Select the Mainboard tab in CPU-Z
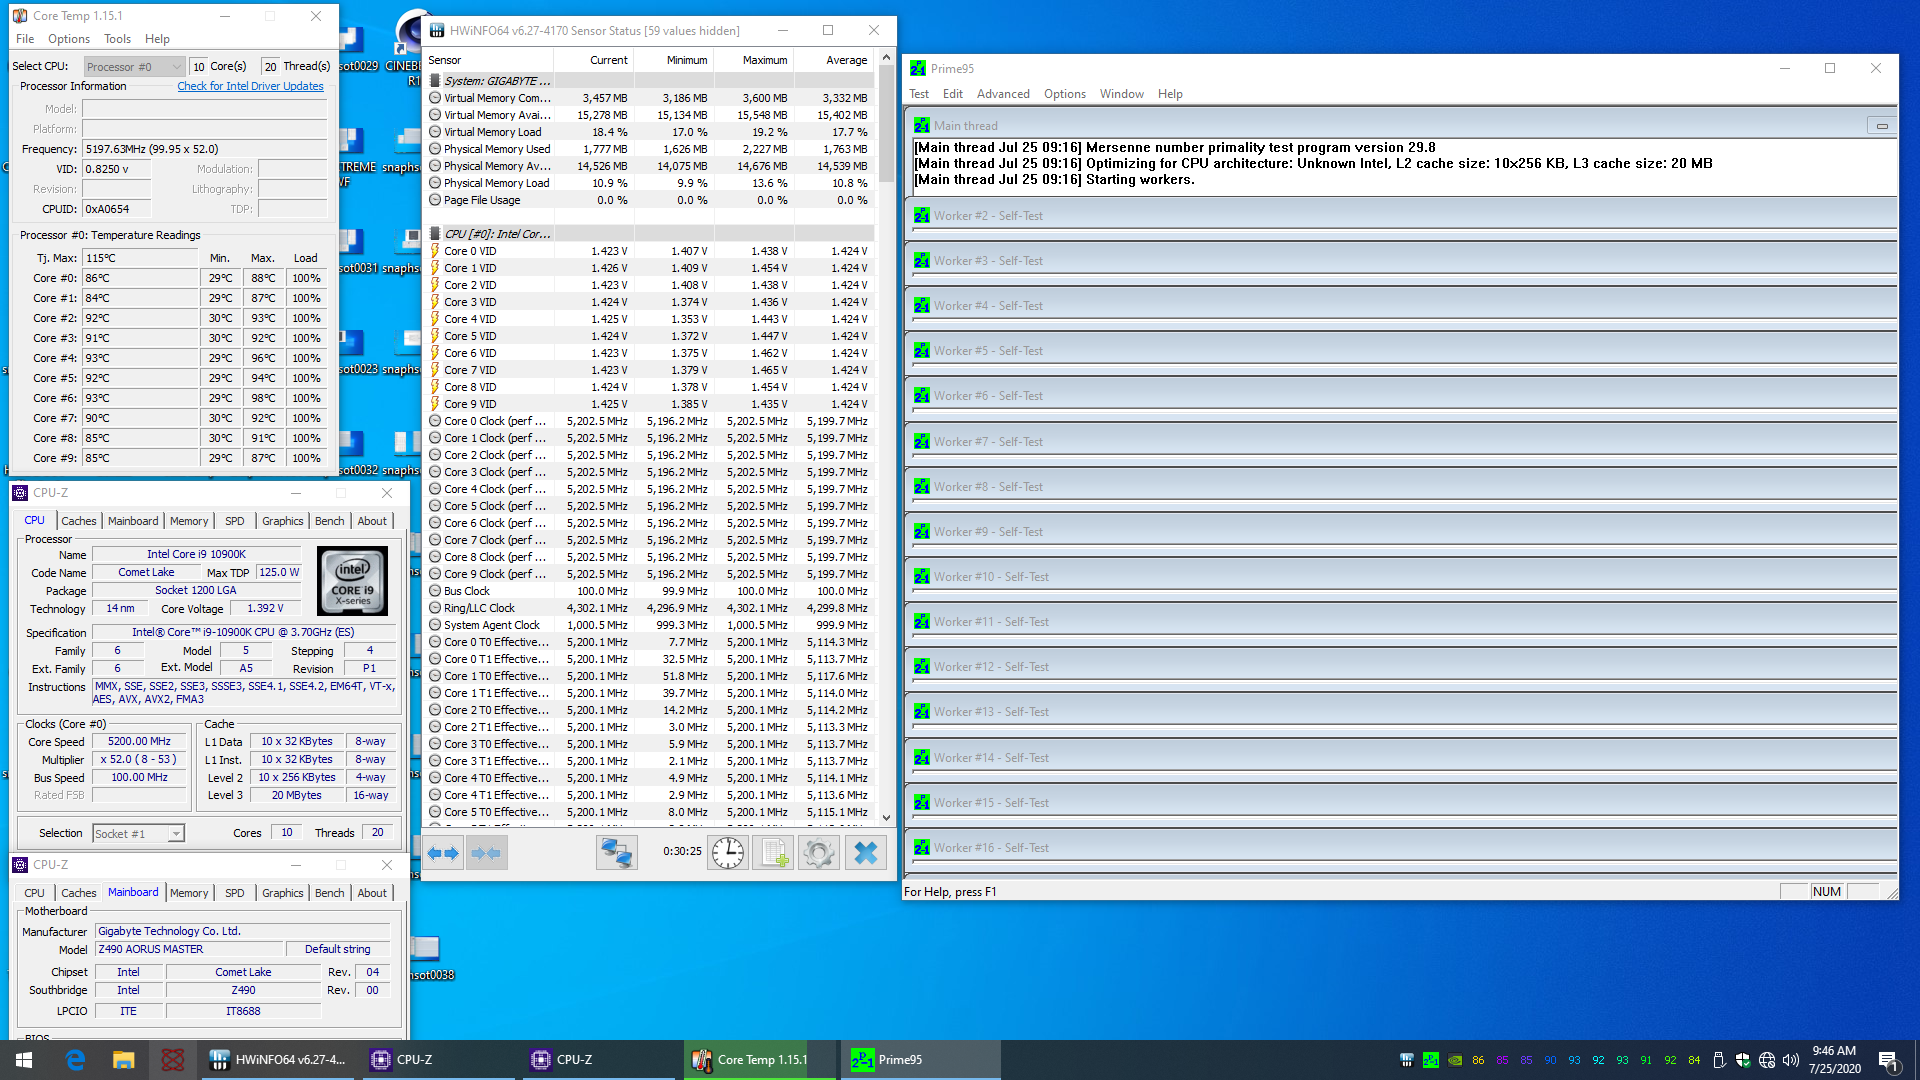Viewport: 1920px width, 1080px height. 131,893
